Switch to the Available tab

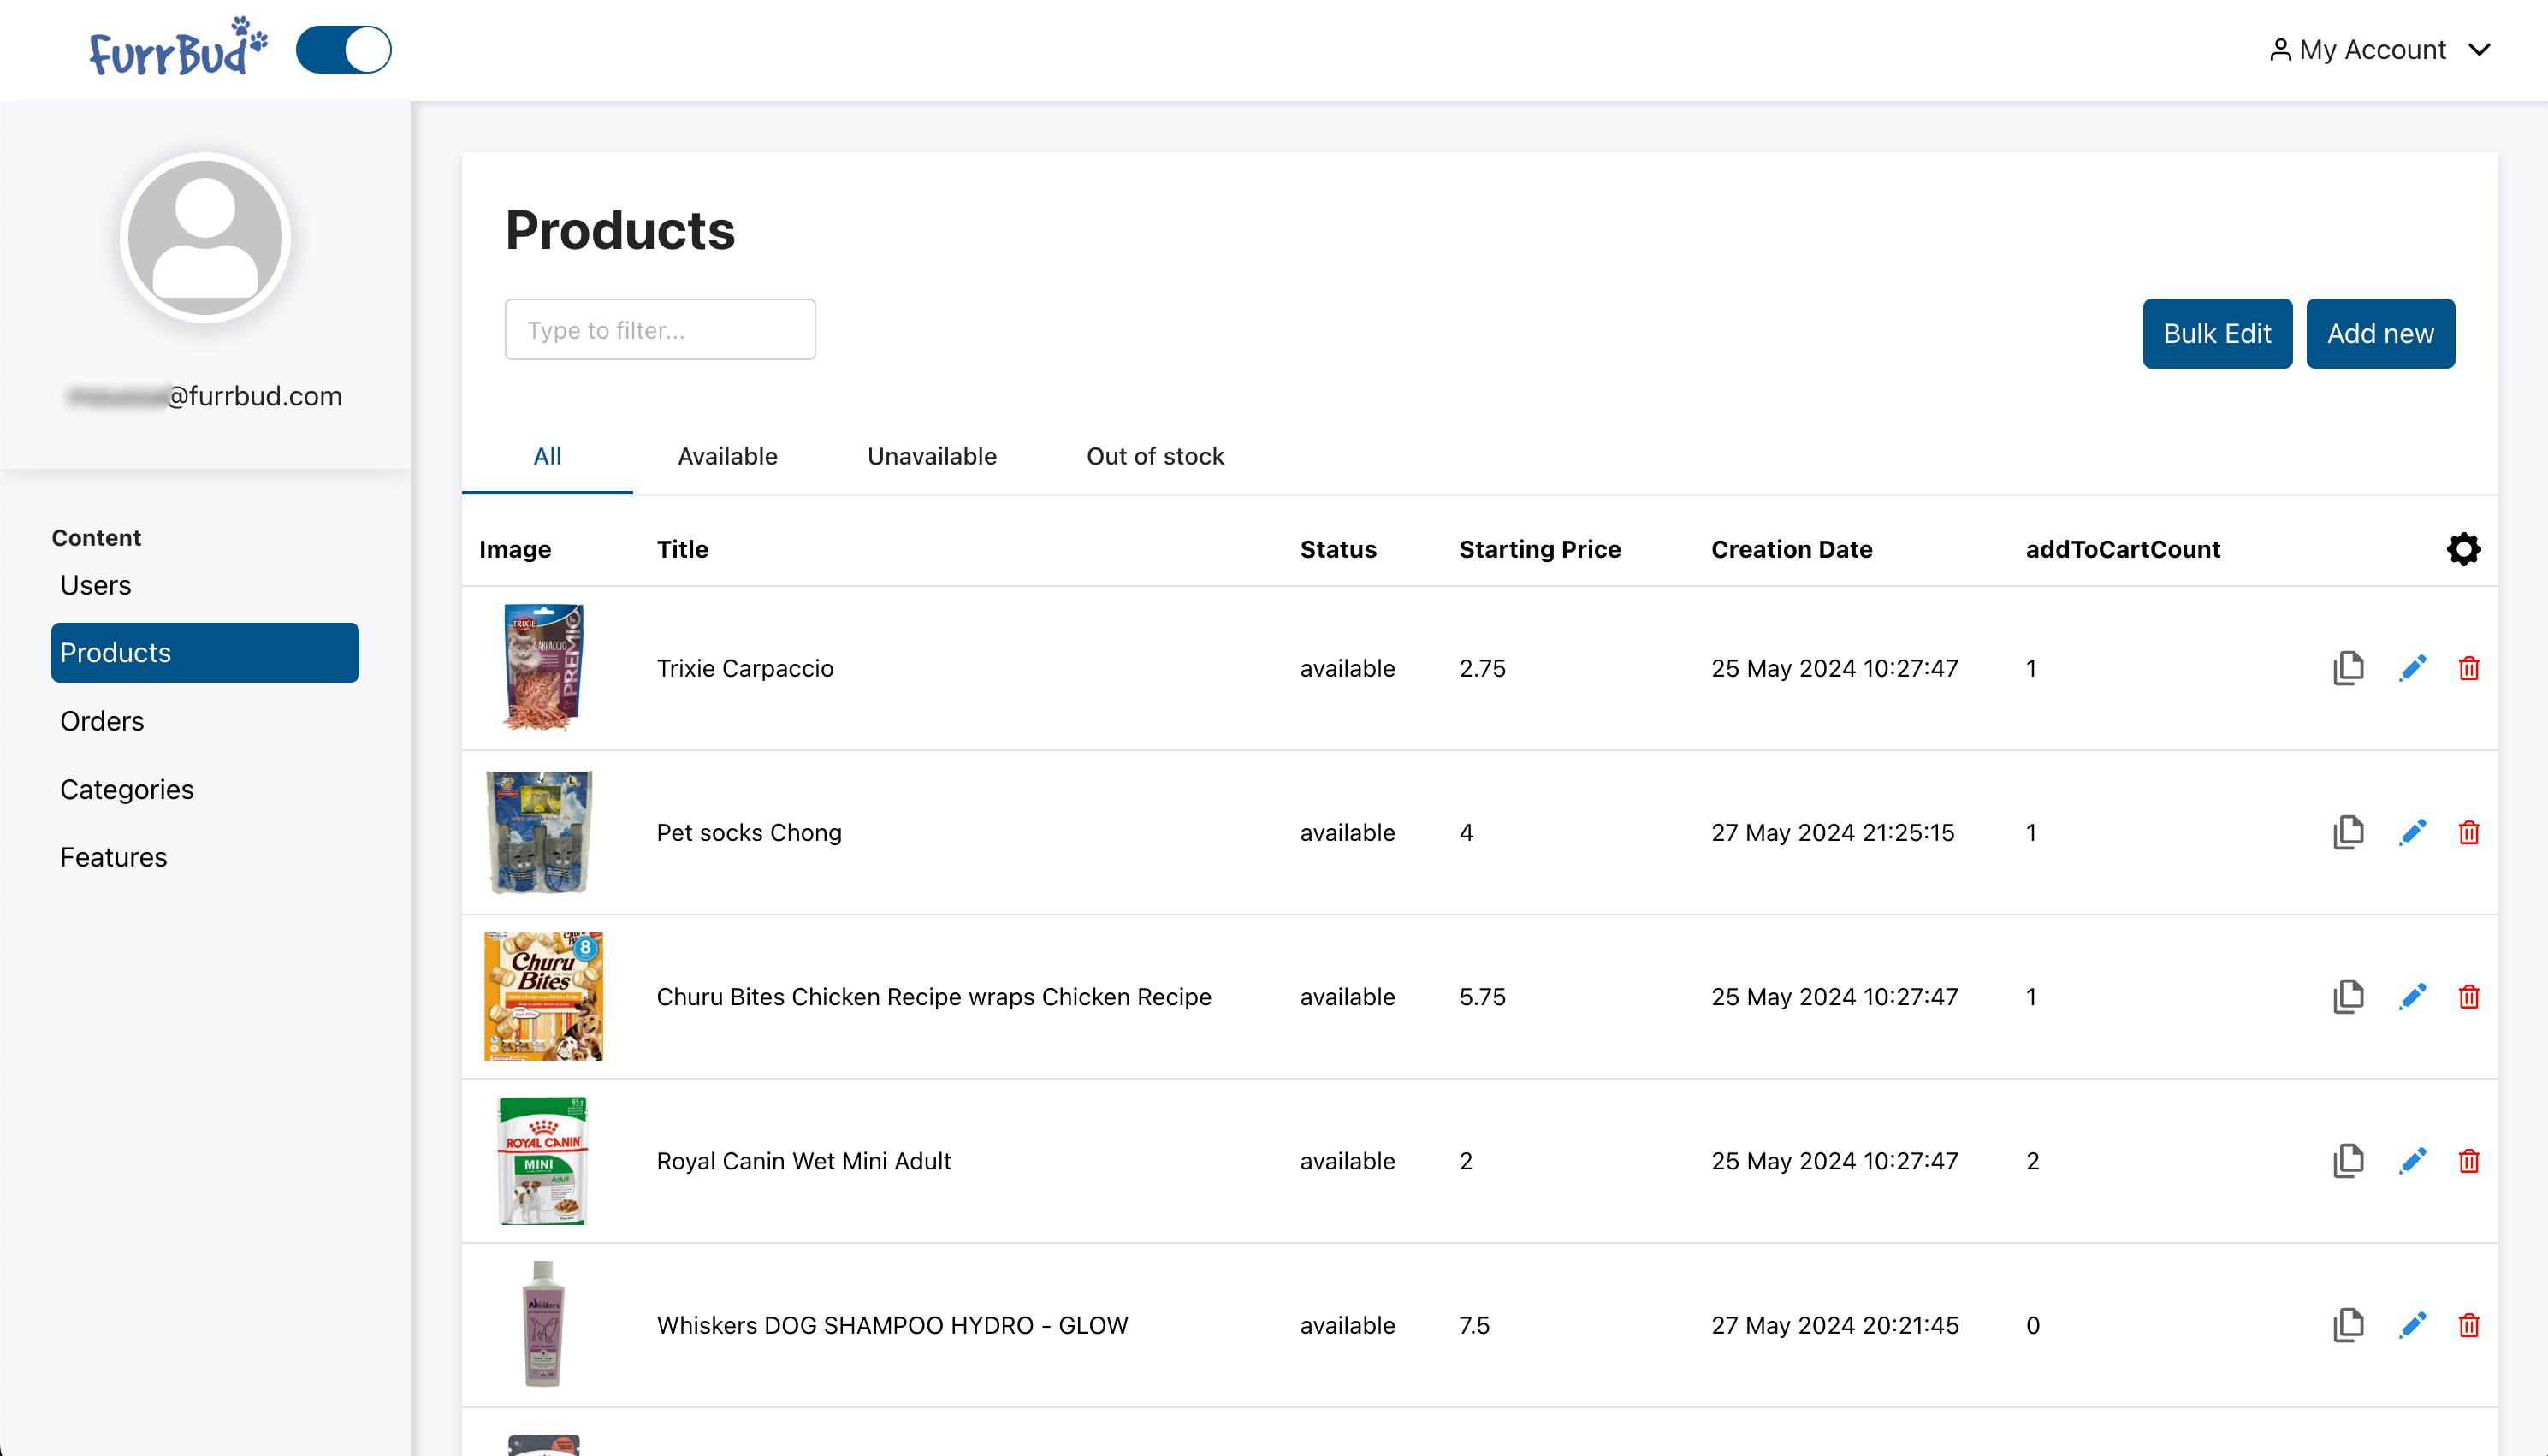pyautogui.click(x=727, y=456)
